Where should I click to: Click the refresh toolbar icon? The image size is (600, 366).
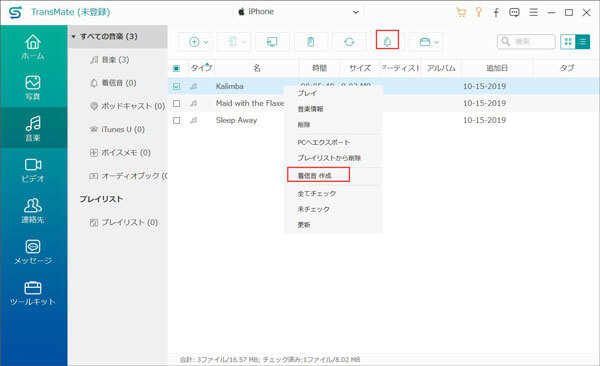[x=349, y=42]
